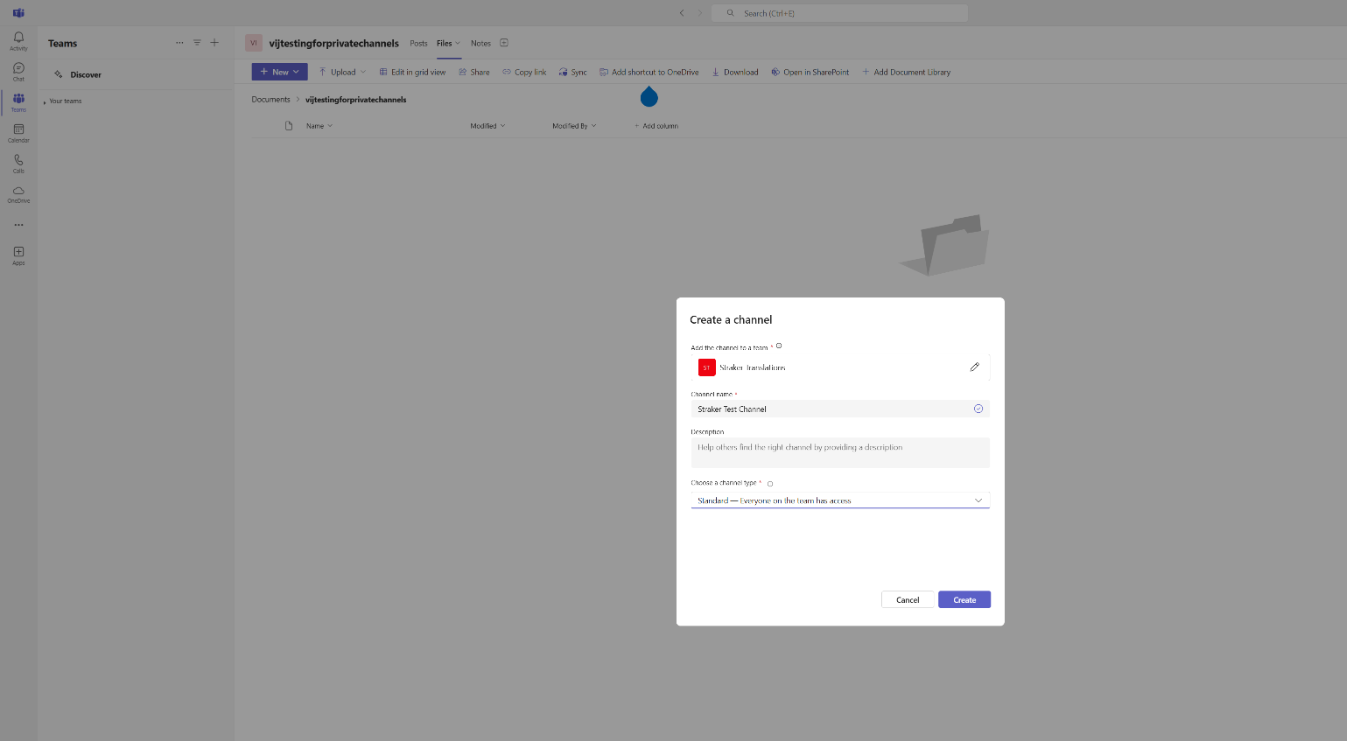The image size is (1347, 741).
Task: Open the Notes tab
Action: point(480,43)
